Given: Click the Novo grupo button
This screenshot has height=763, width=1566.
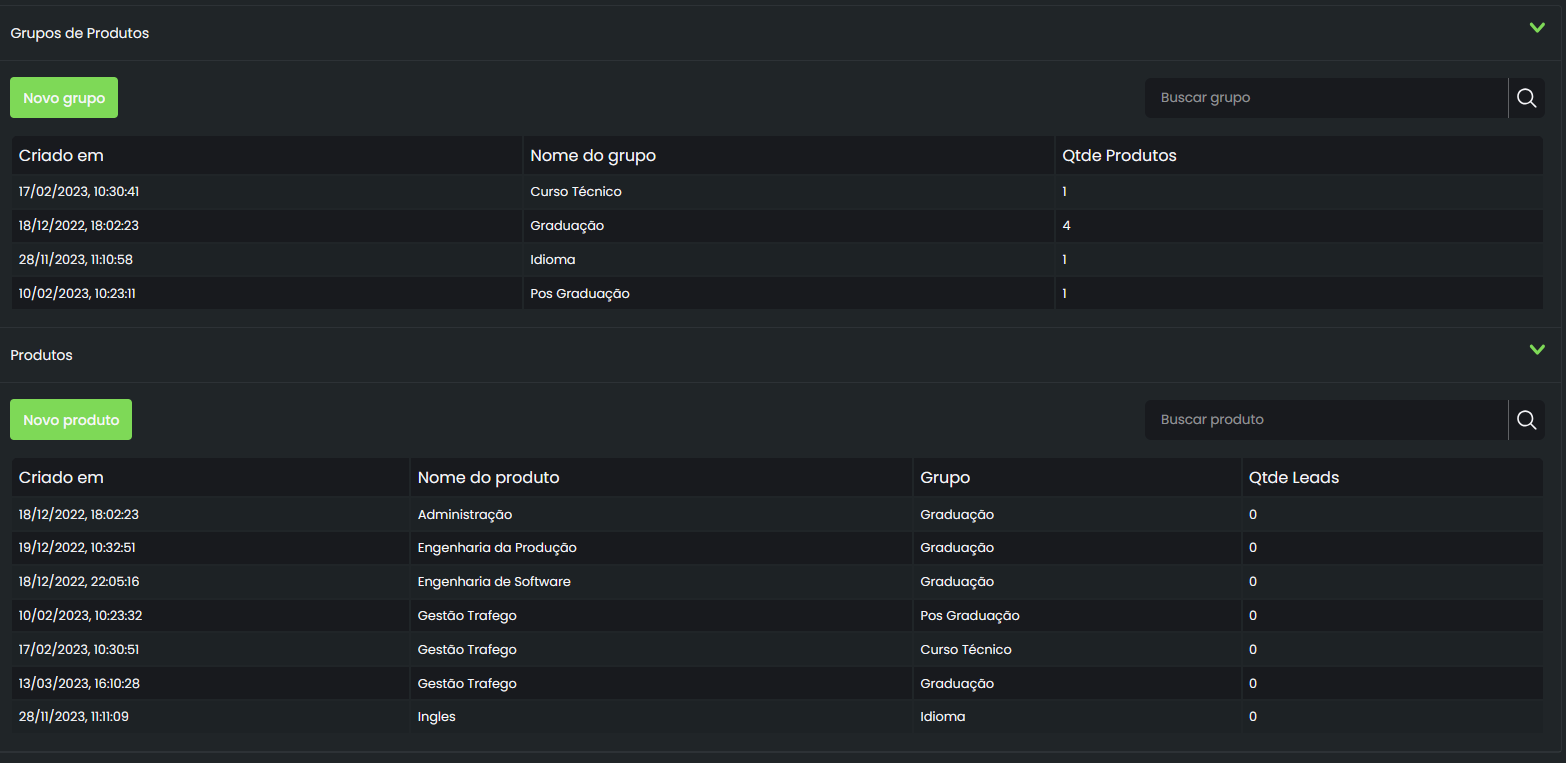Looking at the screenshot, I should pos(64,98).
